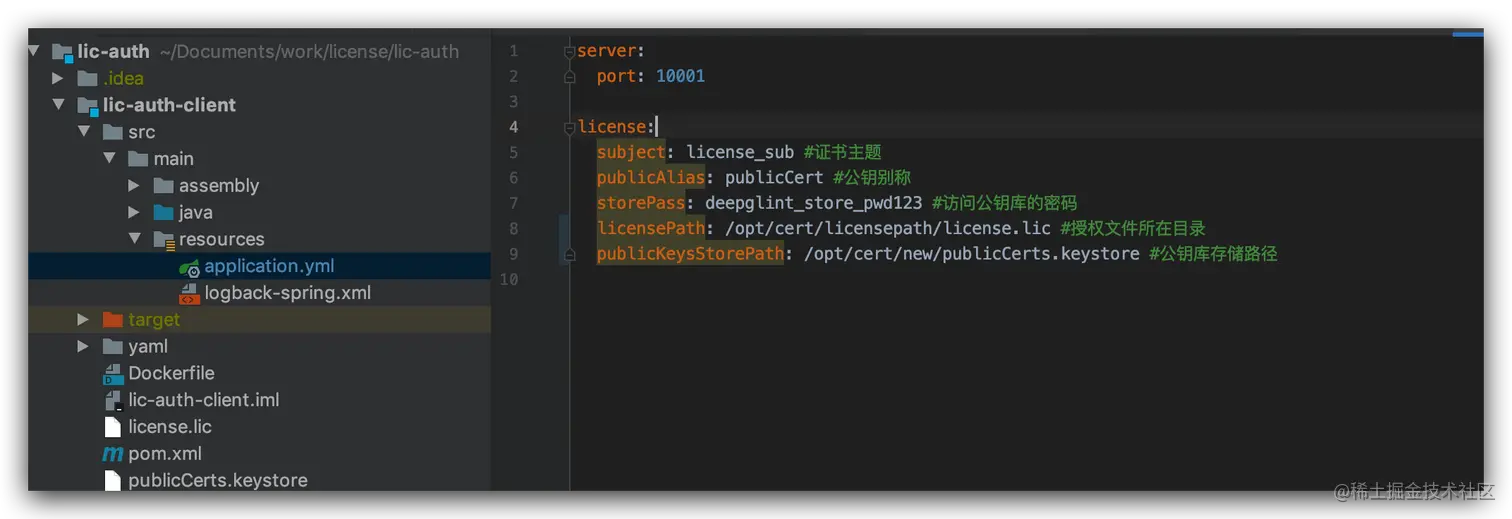The height and width of the screenshot is (519, 1512).
Task: Click the Spring application.yml file icon
Action: click(x=190, y=267)
